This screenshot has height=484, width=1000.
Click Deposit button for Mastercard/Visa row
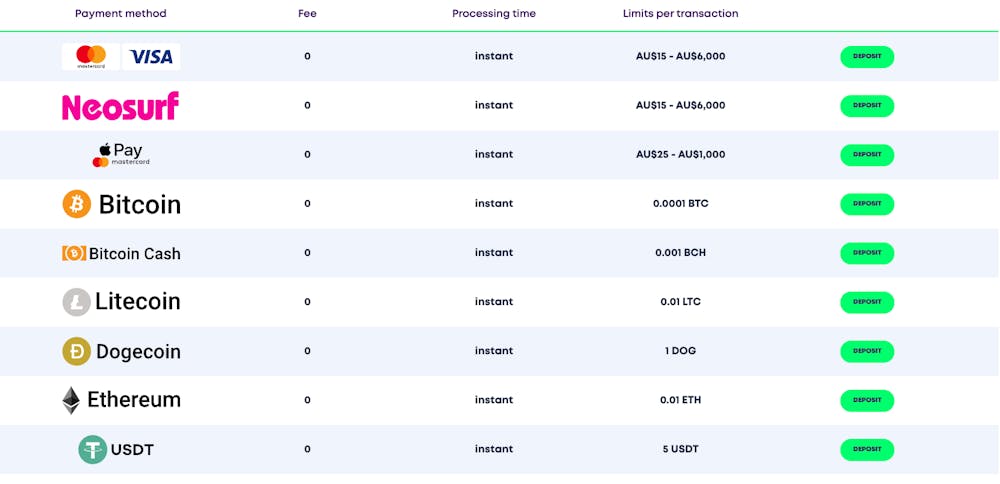pyautogui.click(x=867, y=57)
